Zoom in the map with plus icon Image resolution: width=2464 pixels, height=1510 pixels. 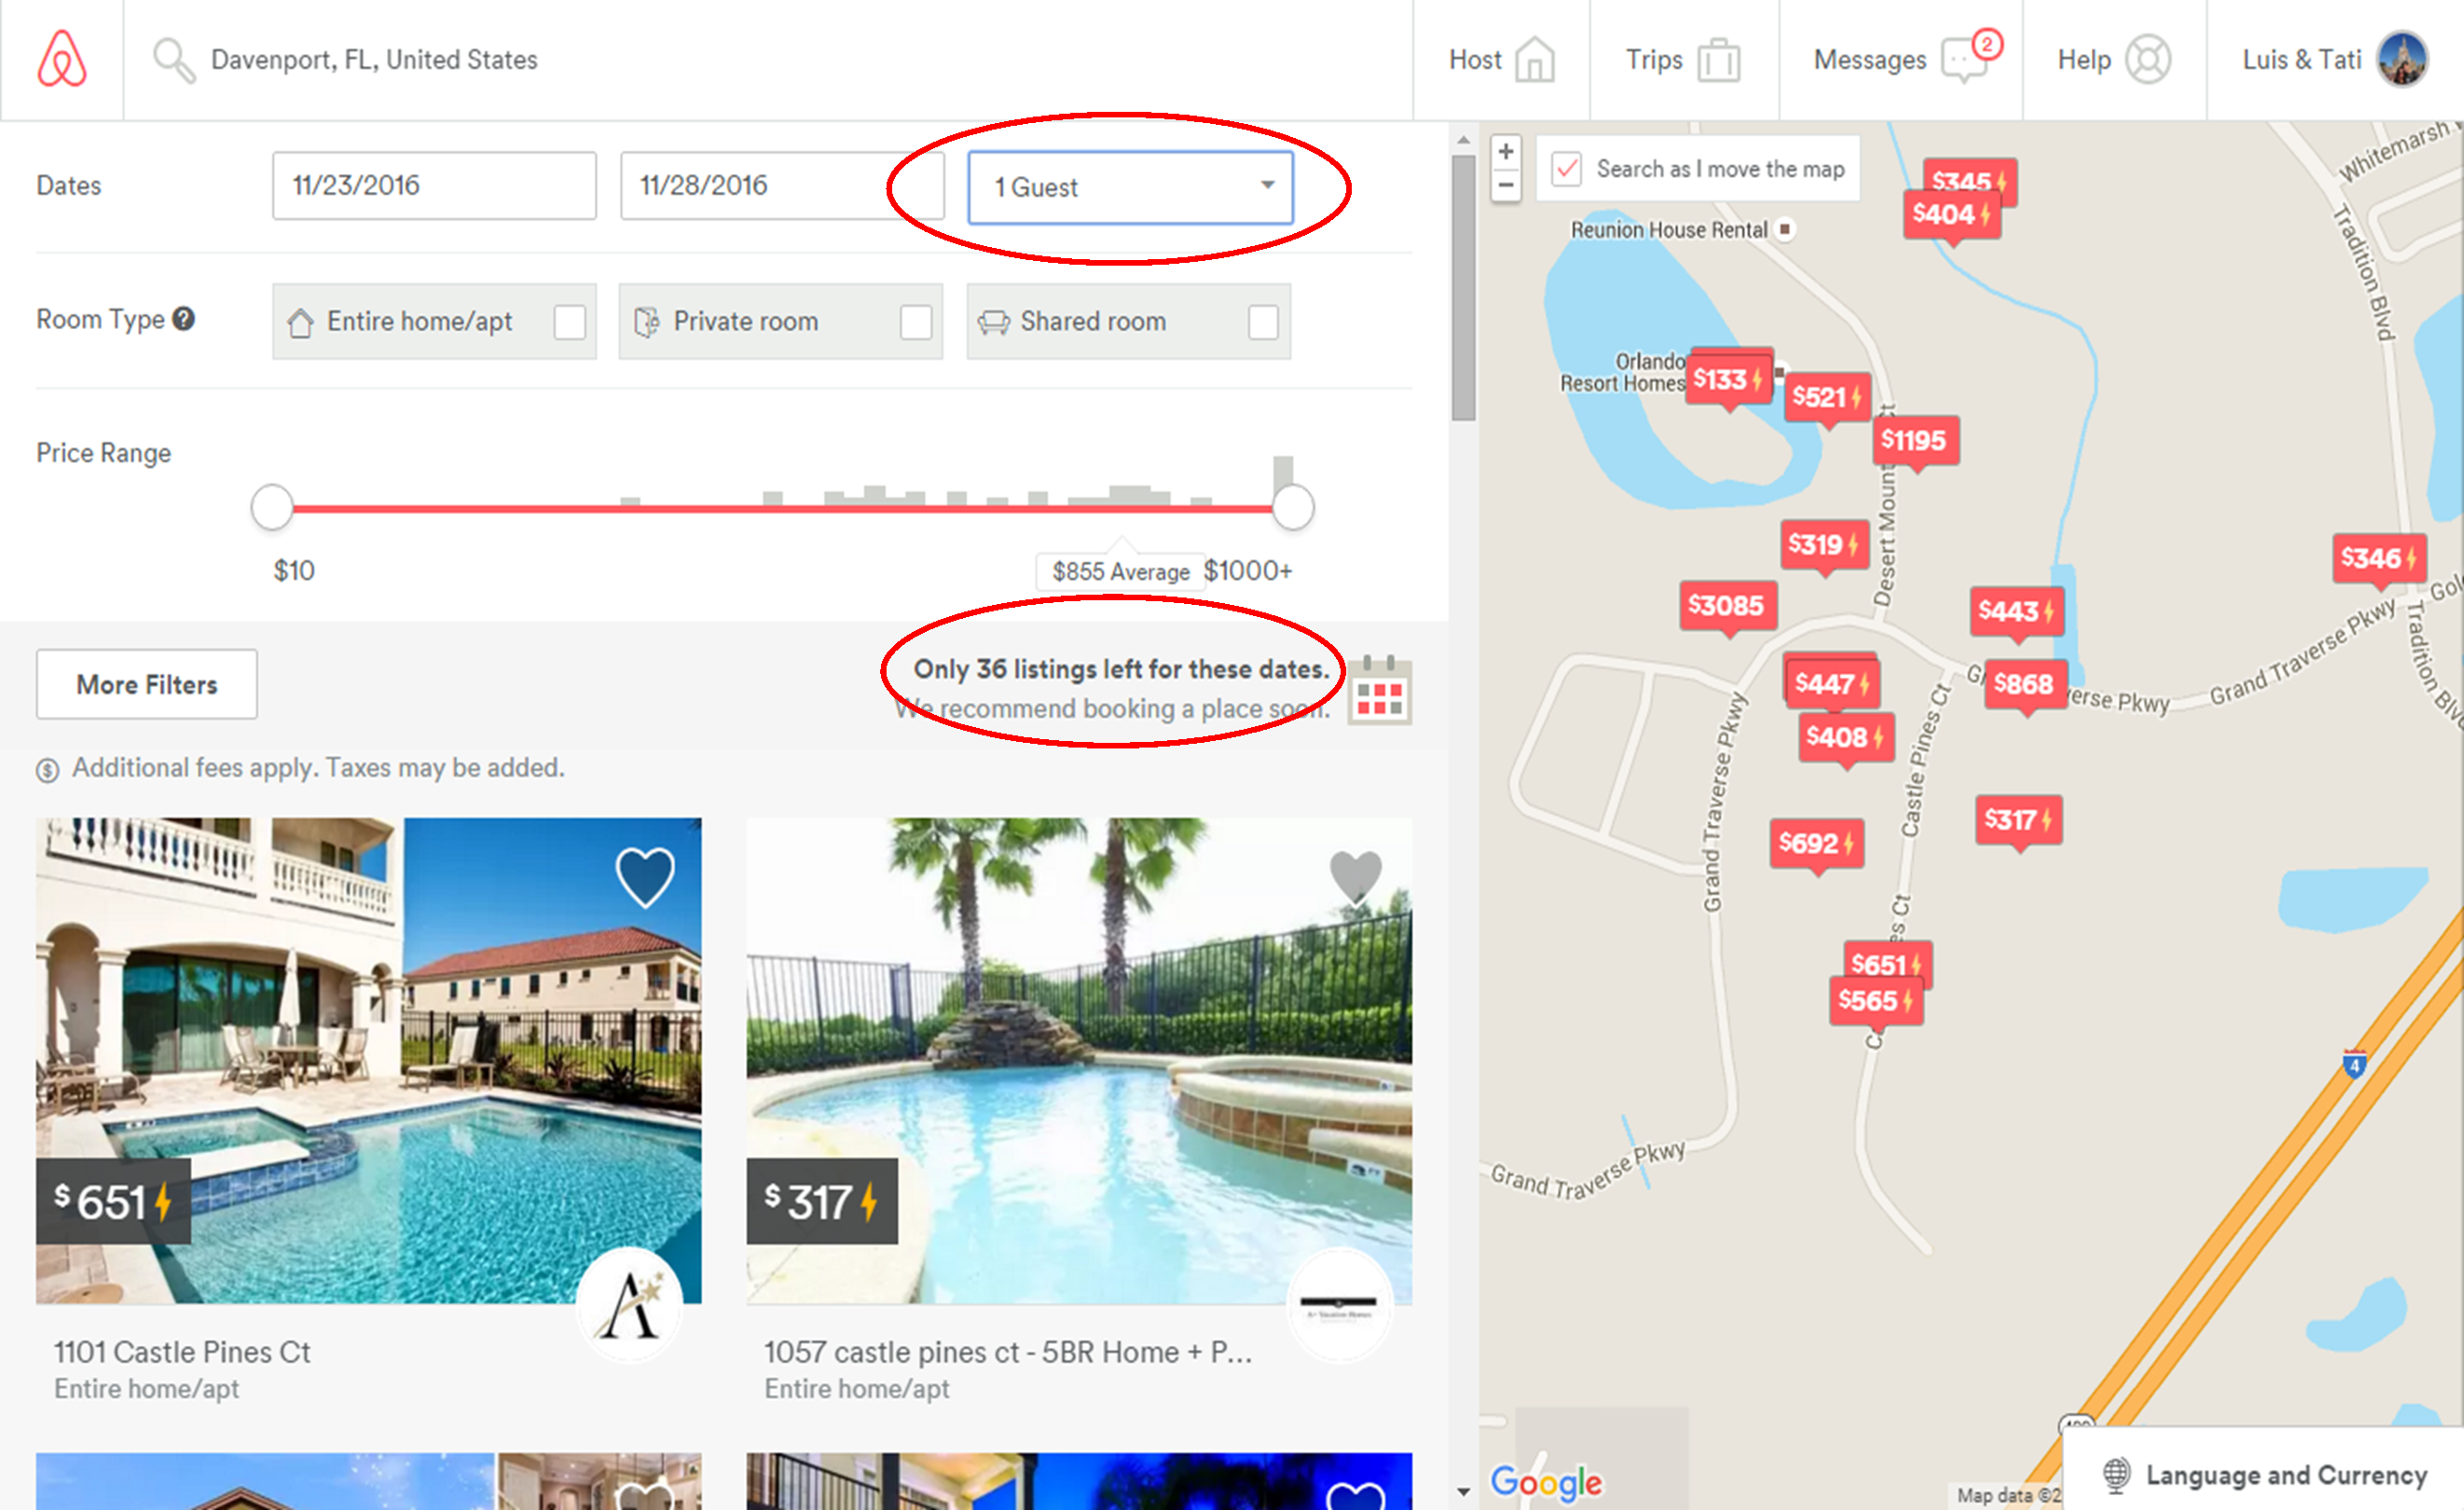(1505, 151)
